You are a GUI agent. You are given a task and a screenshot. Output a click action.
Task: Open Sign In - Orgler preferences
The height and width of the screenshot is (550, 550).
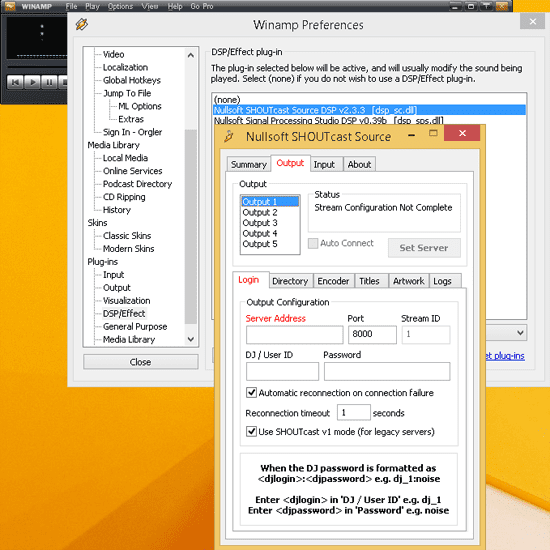click(x=133, y=132)
